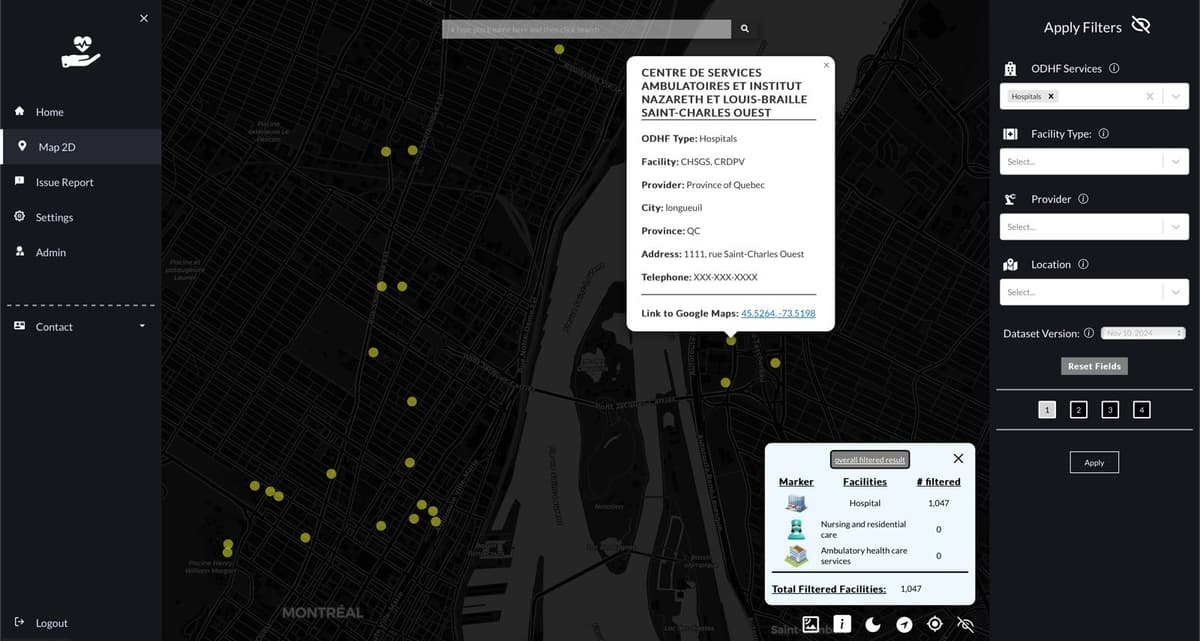
Task: Select filter page 4
Action: [x=1142, y=409]
